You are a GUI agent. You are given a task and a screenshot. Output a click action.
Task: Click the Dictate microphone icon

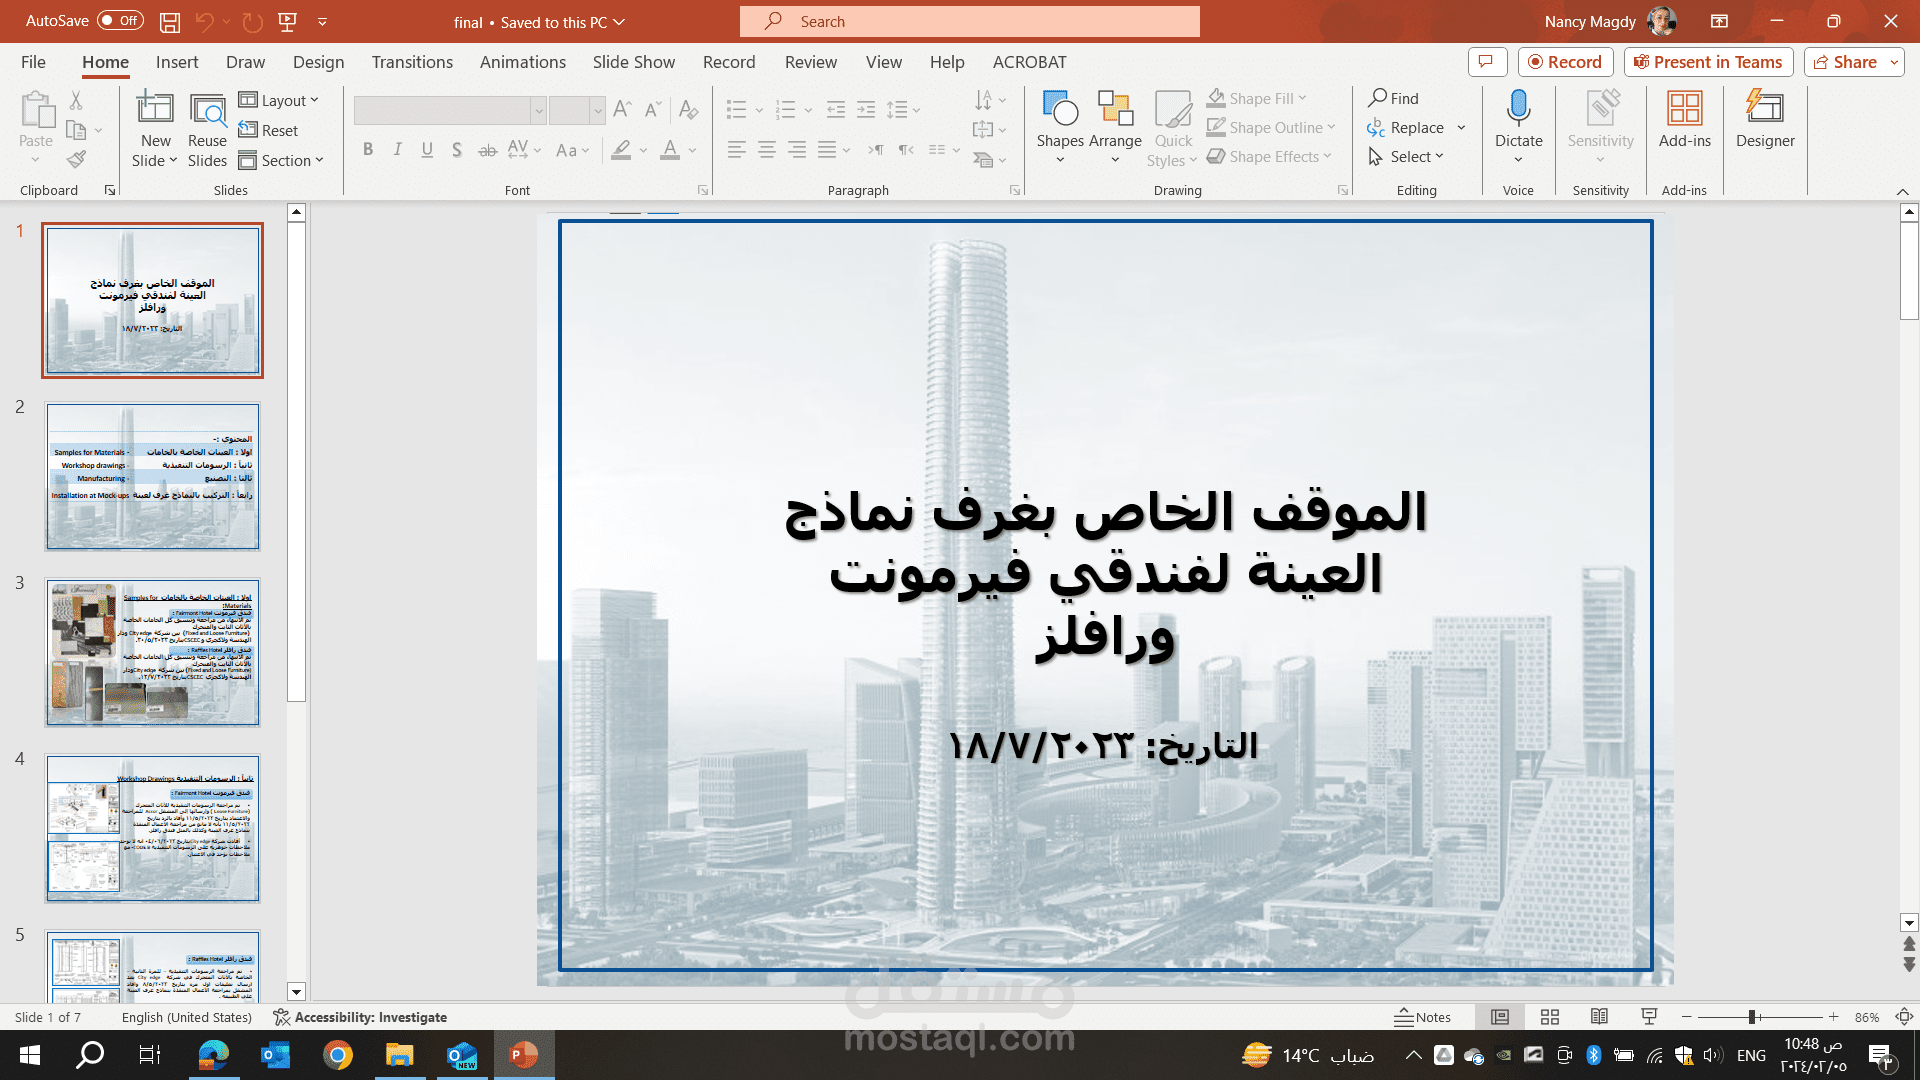(1518, 108)
